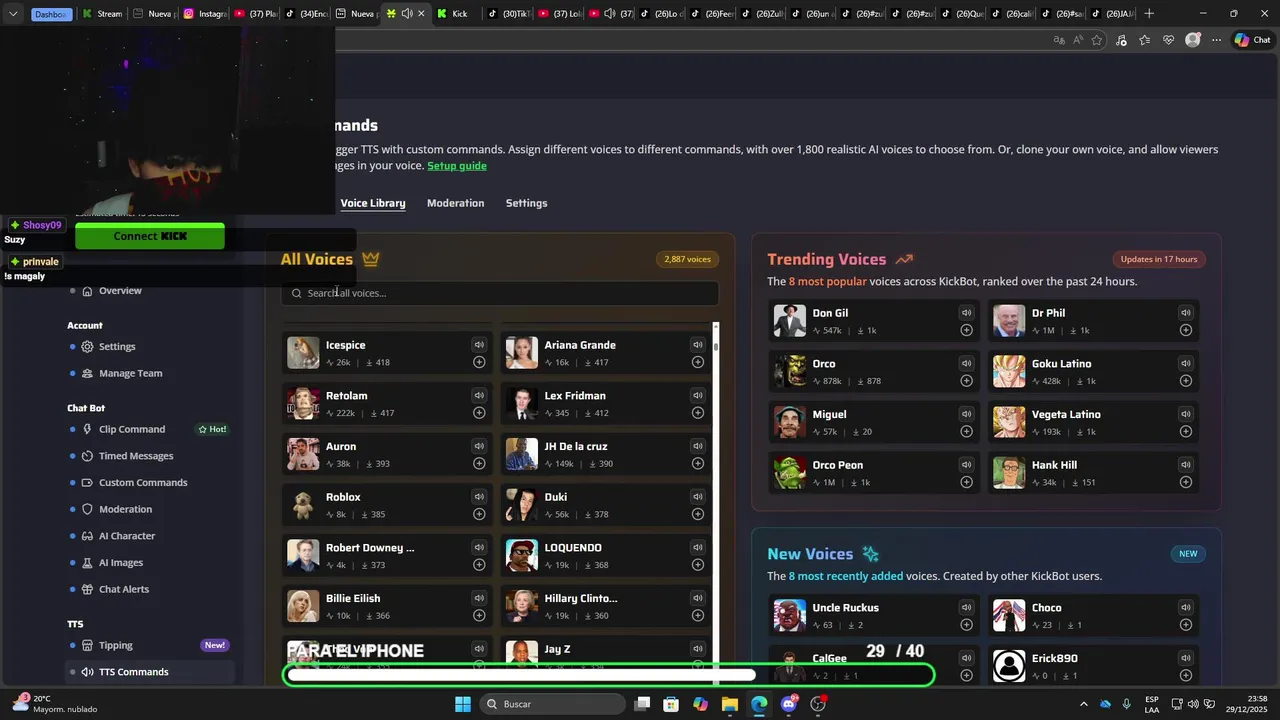Image resolution: width=1280 pixels, height=720 pixels.
Task: Click the taskbar Buscar search box
Action: tap(551, 704)
